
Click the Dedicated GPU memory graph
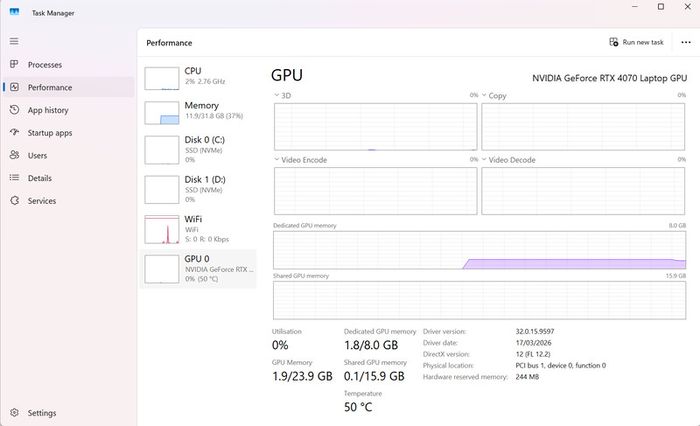point(479,250)
